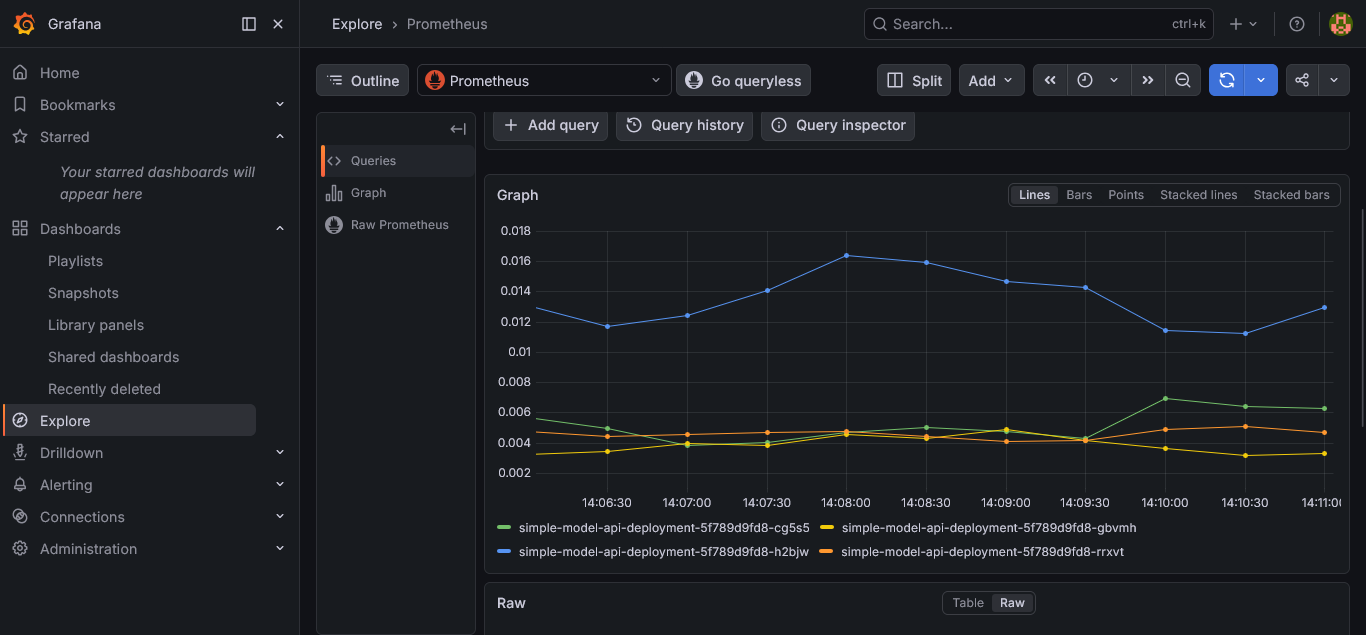Open the Add dropdown menu

point(991,81)
